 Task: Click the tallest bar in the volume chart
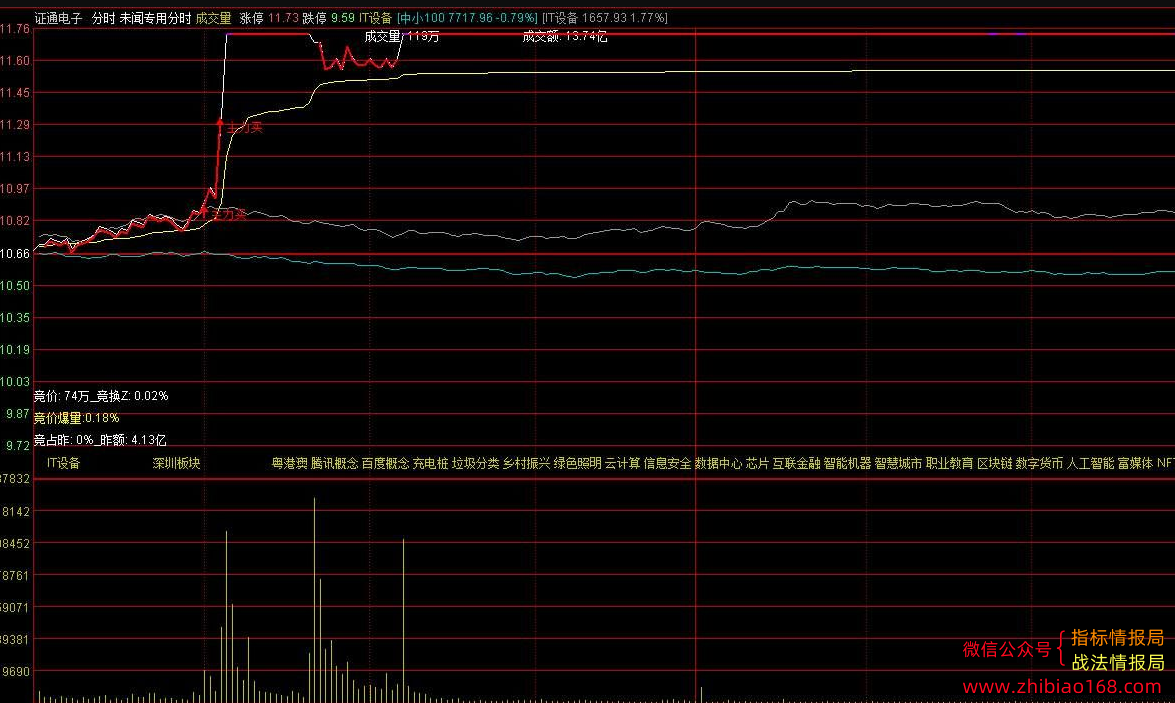coord(315,600)
